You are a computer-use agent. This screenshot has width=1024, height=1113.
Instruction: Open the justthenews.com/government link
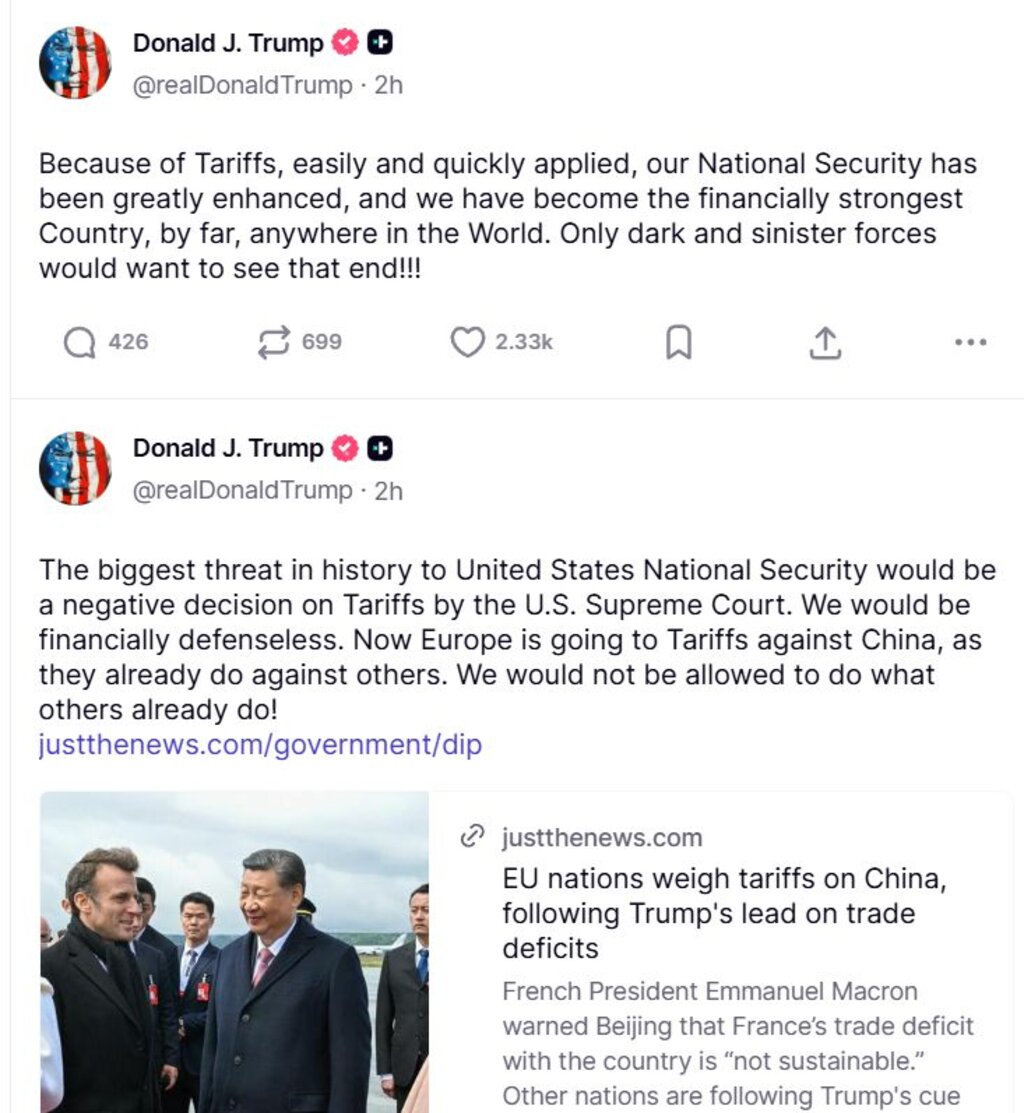coord(260,745)
